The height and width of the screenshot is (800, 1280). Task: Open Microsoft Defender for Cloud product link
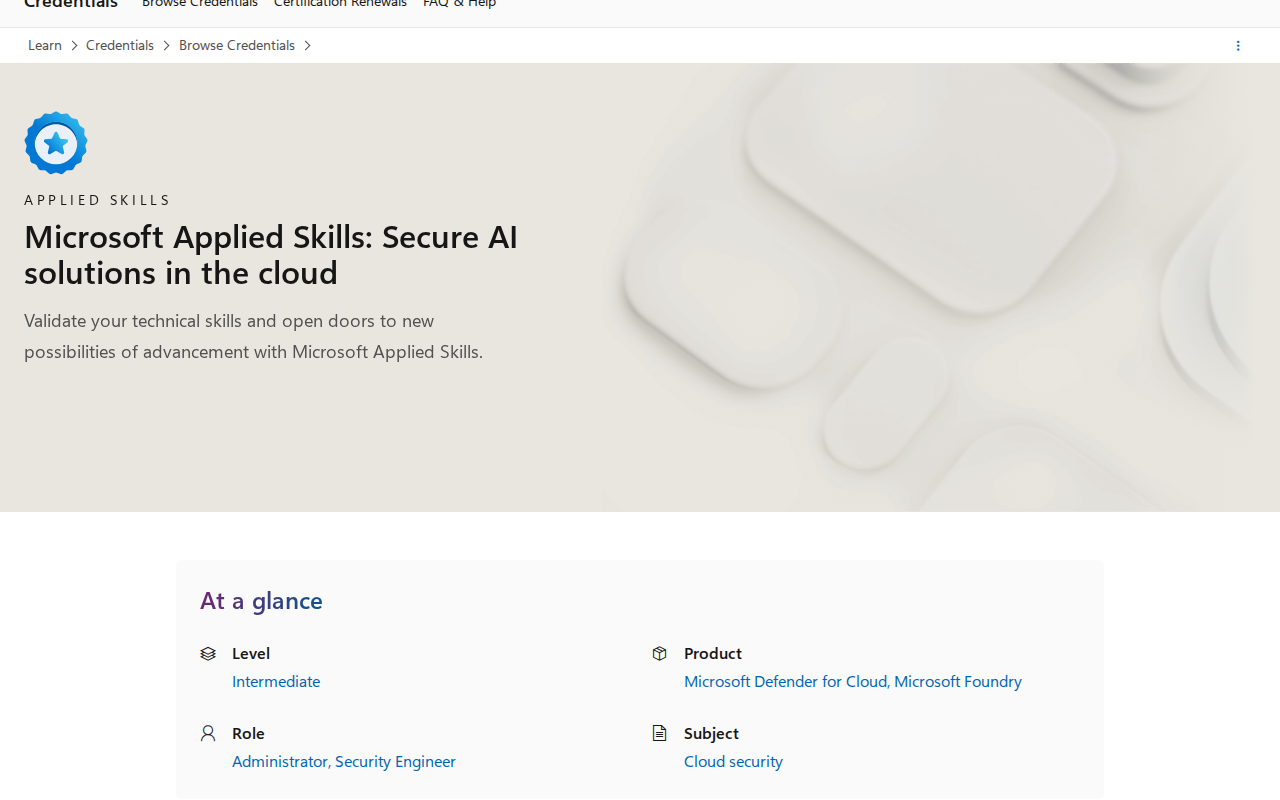click(x=785, y=681)
